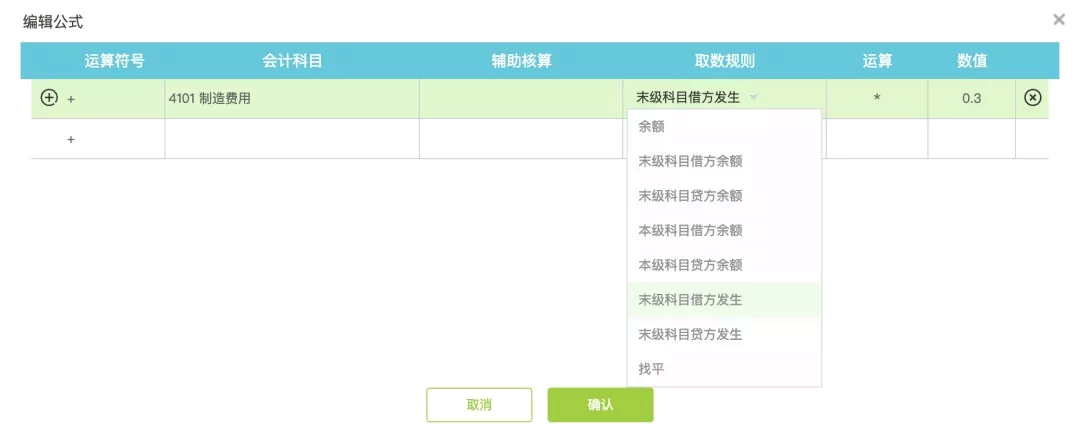Open the * operation cell in first row
Viewport: 1080px width, 432px height.
877,99
